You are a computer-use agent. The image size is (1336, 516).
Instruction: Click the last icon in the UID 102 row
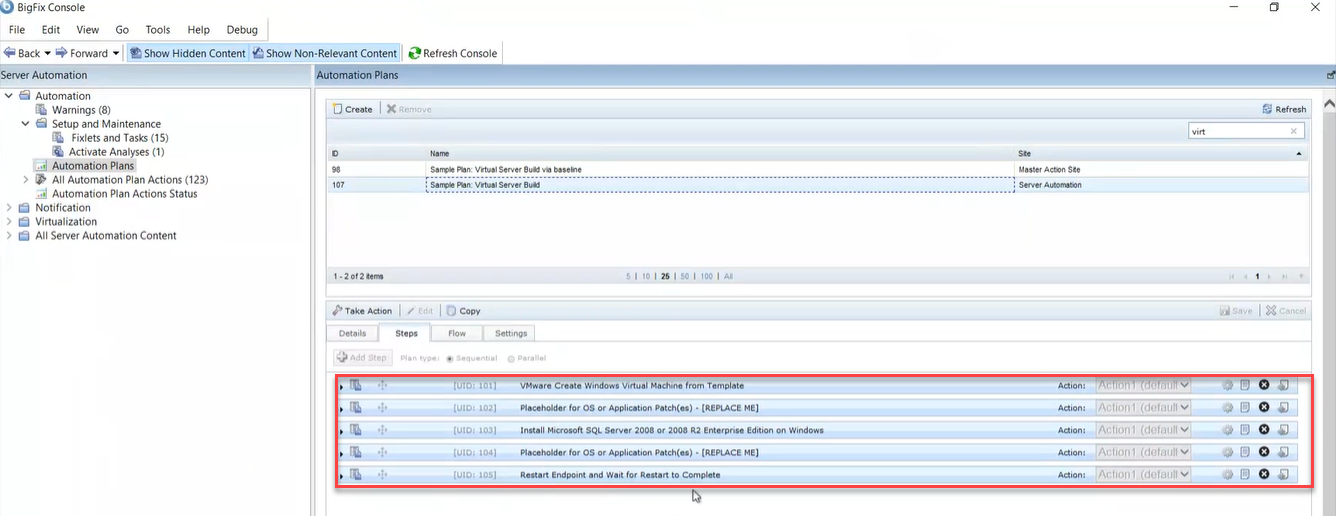pyautogui.click(x=1283, y=408)
